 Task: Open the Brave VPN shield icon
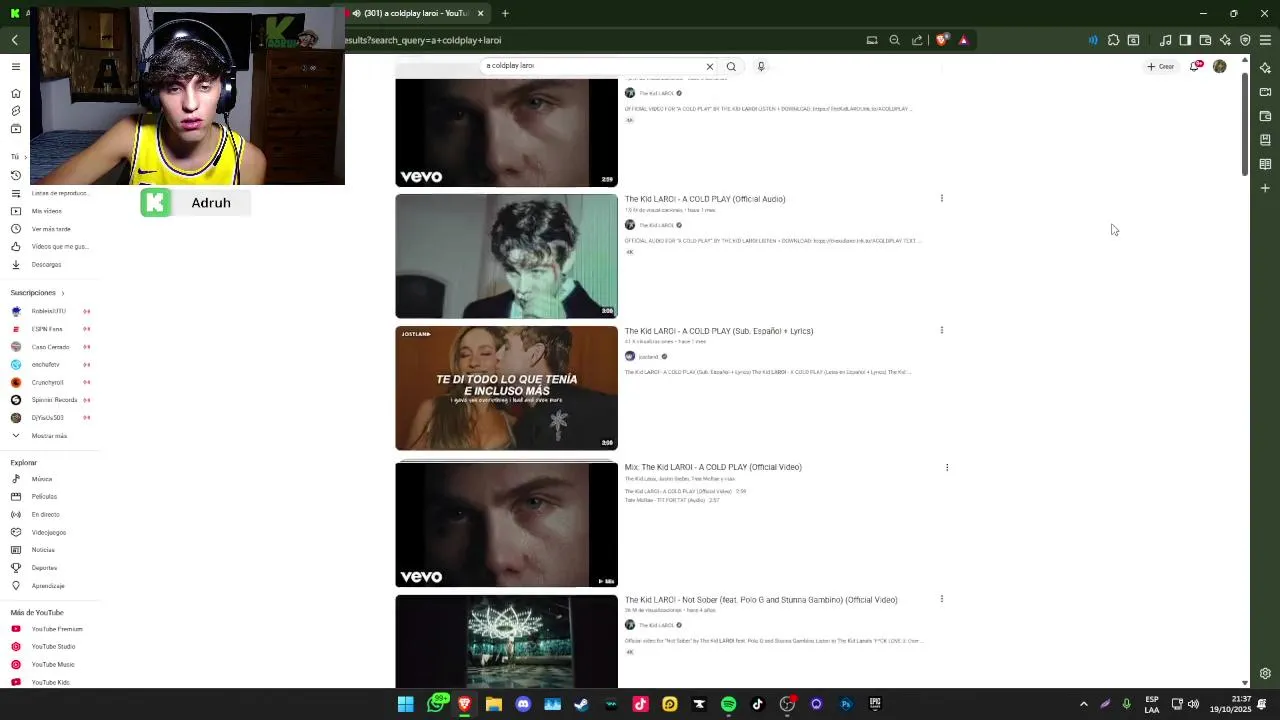click(x=1245, y=40)
